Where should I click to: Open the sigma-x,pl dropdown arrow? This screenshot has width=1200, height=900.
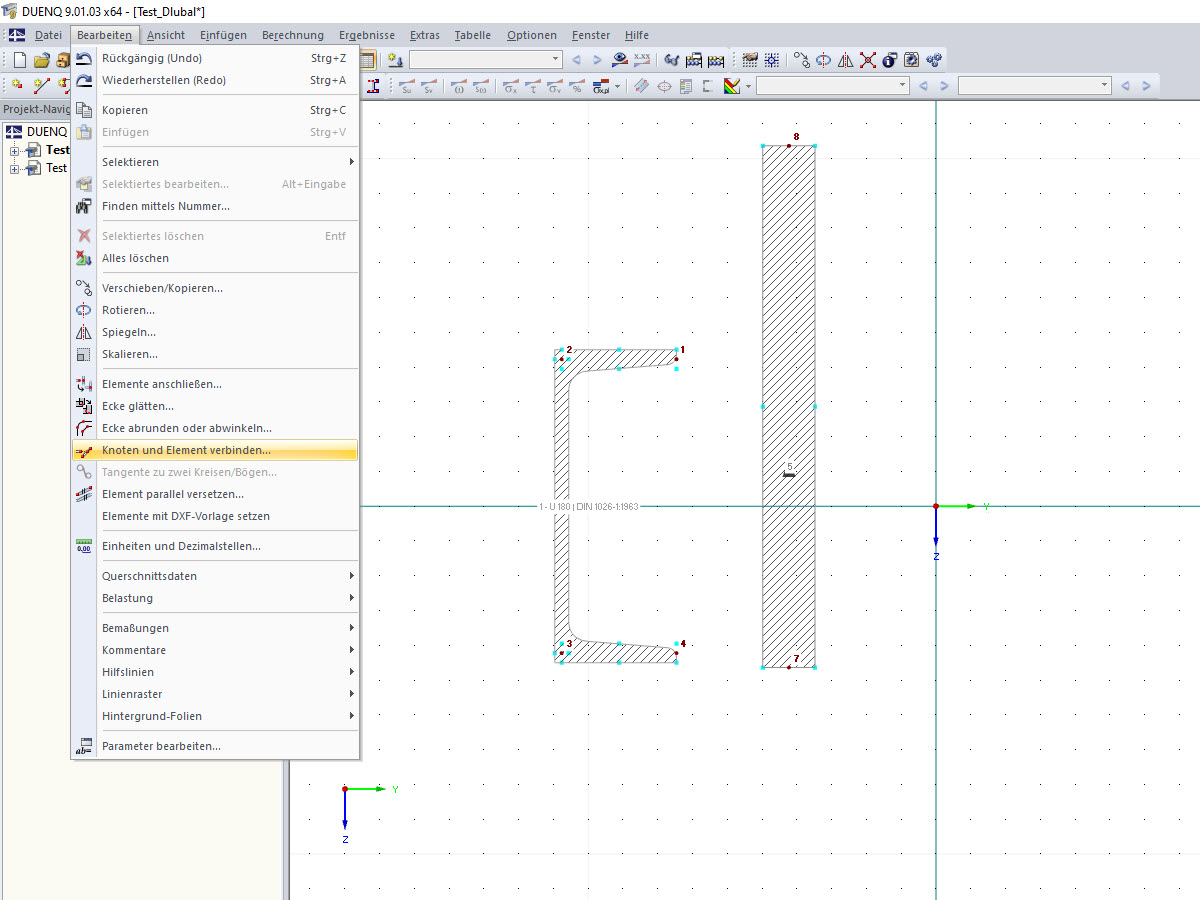[x=615, y=87]
